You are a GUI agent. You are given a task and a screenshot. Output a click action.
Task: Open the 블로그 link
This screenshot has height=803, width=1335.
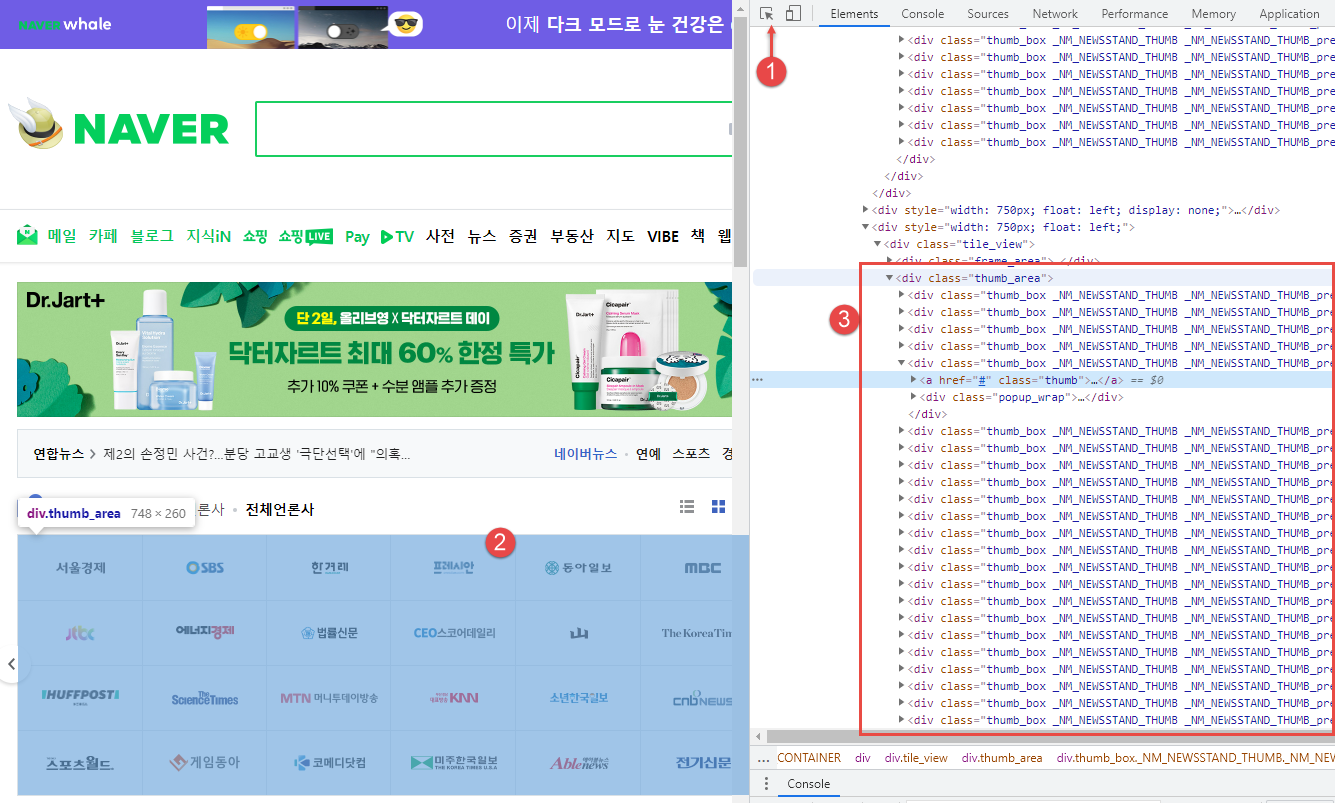[152, 236]
